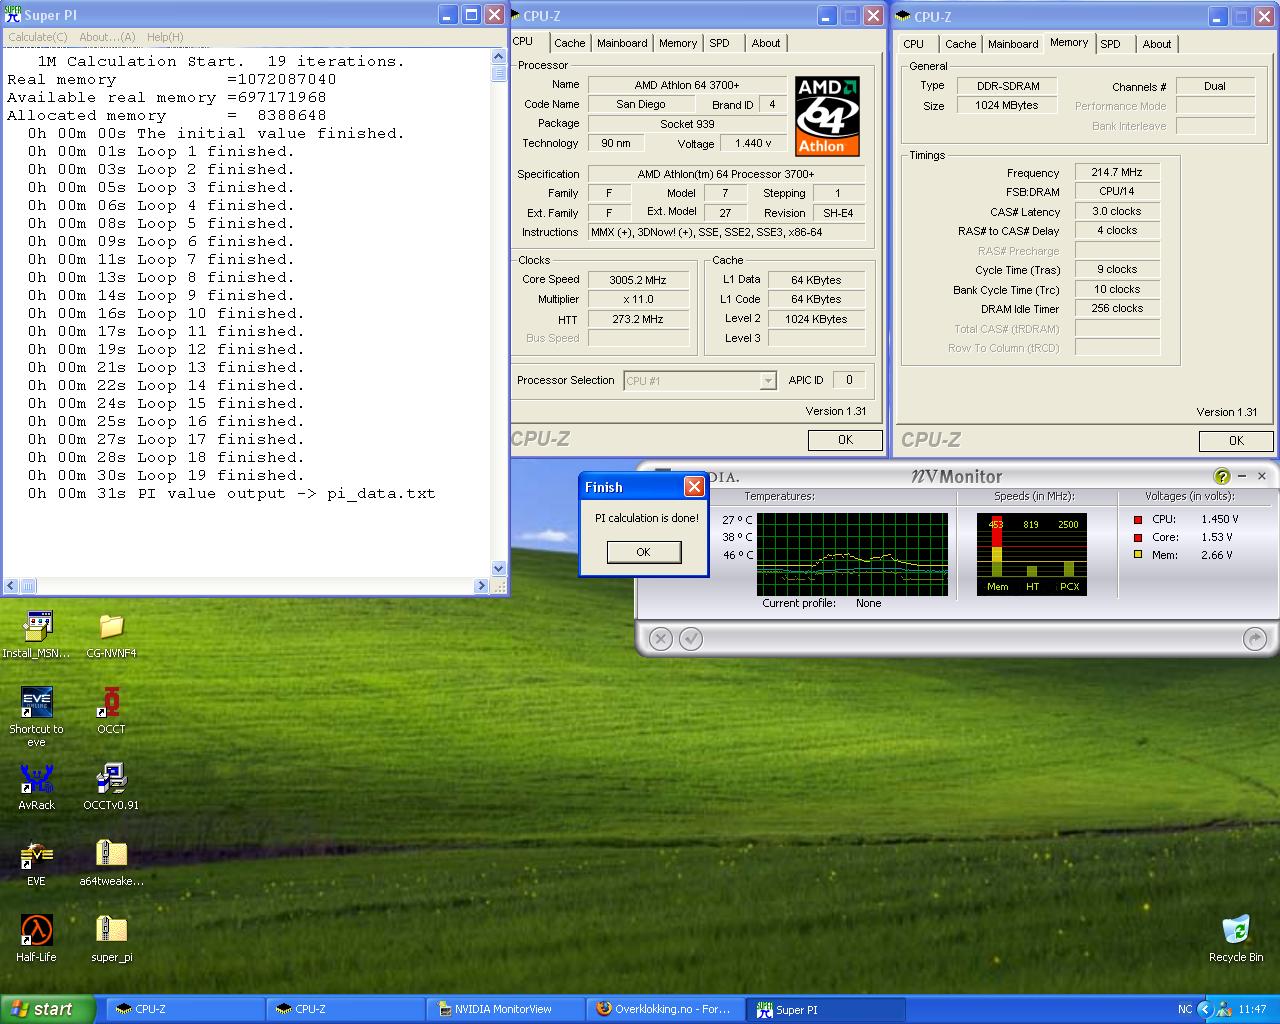Image resolution: width=1280 pixels, height=1024 pixels.
Task: Click the Multiplier x 11.0 value
Action: [638, 299]
